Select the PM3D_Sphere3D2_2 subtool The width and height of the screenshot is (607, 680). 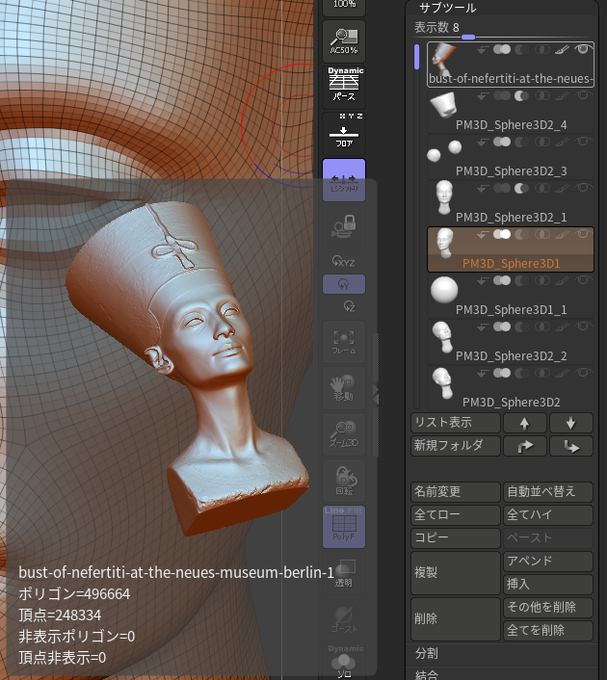pyautogui.click(x=510, y=343)
